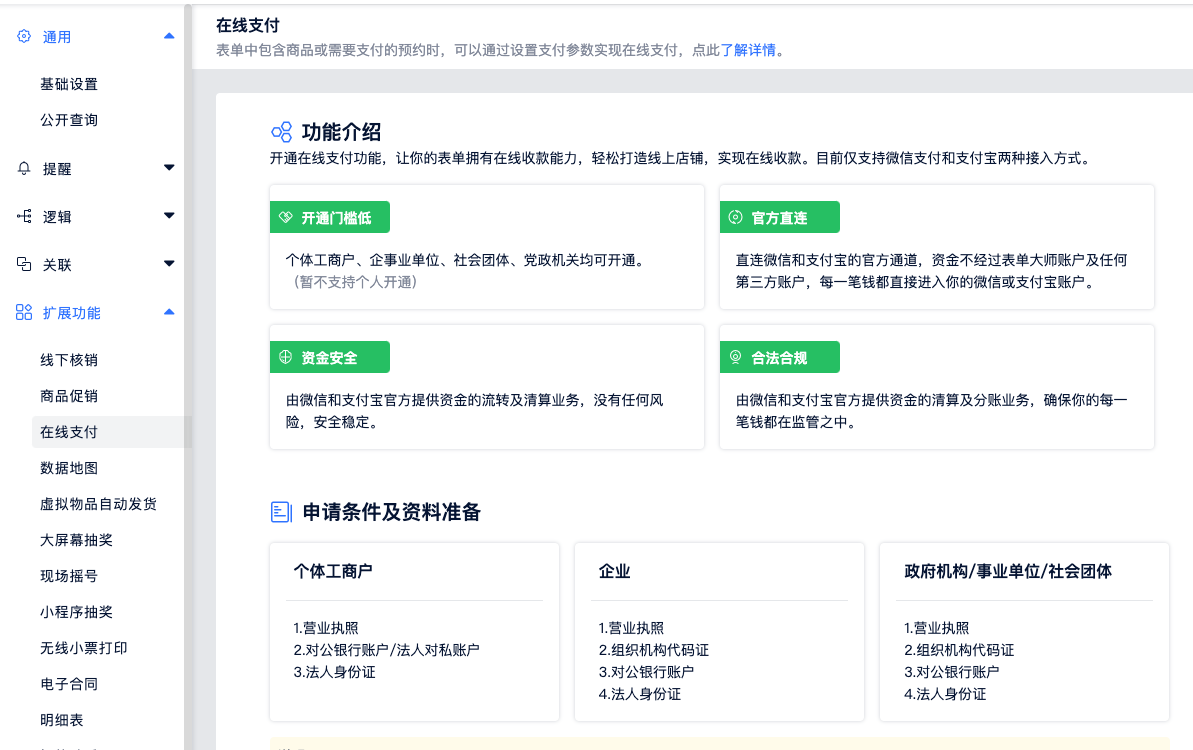Click the 资金安全 shield badge icon

point(285,357)
